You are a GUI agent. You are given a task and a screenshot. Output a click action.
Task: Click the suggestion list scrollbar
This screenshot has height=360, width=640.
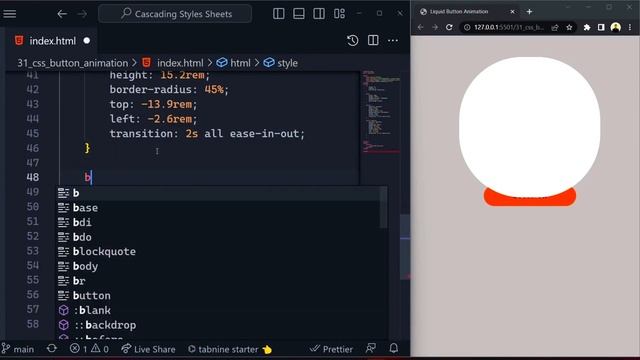[x=384, y=208]
